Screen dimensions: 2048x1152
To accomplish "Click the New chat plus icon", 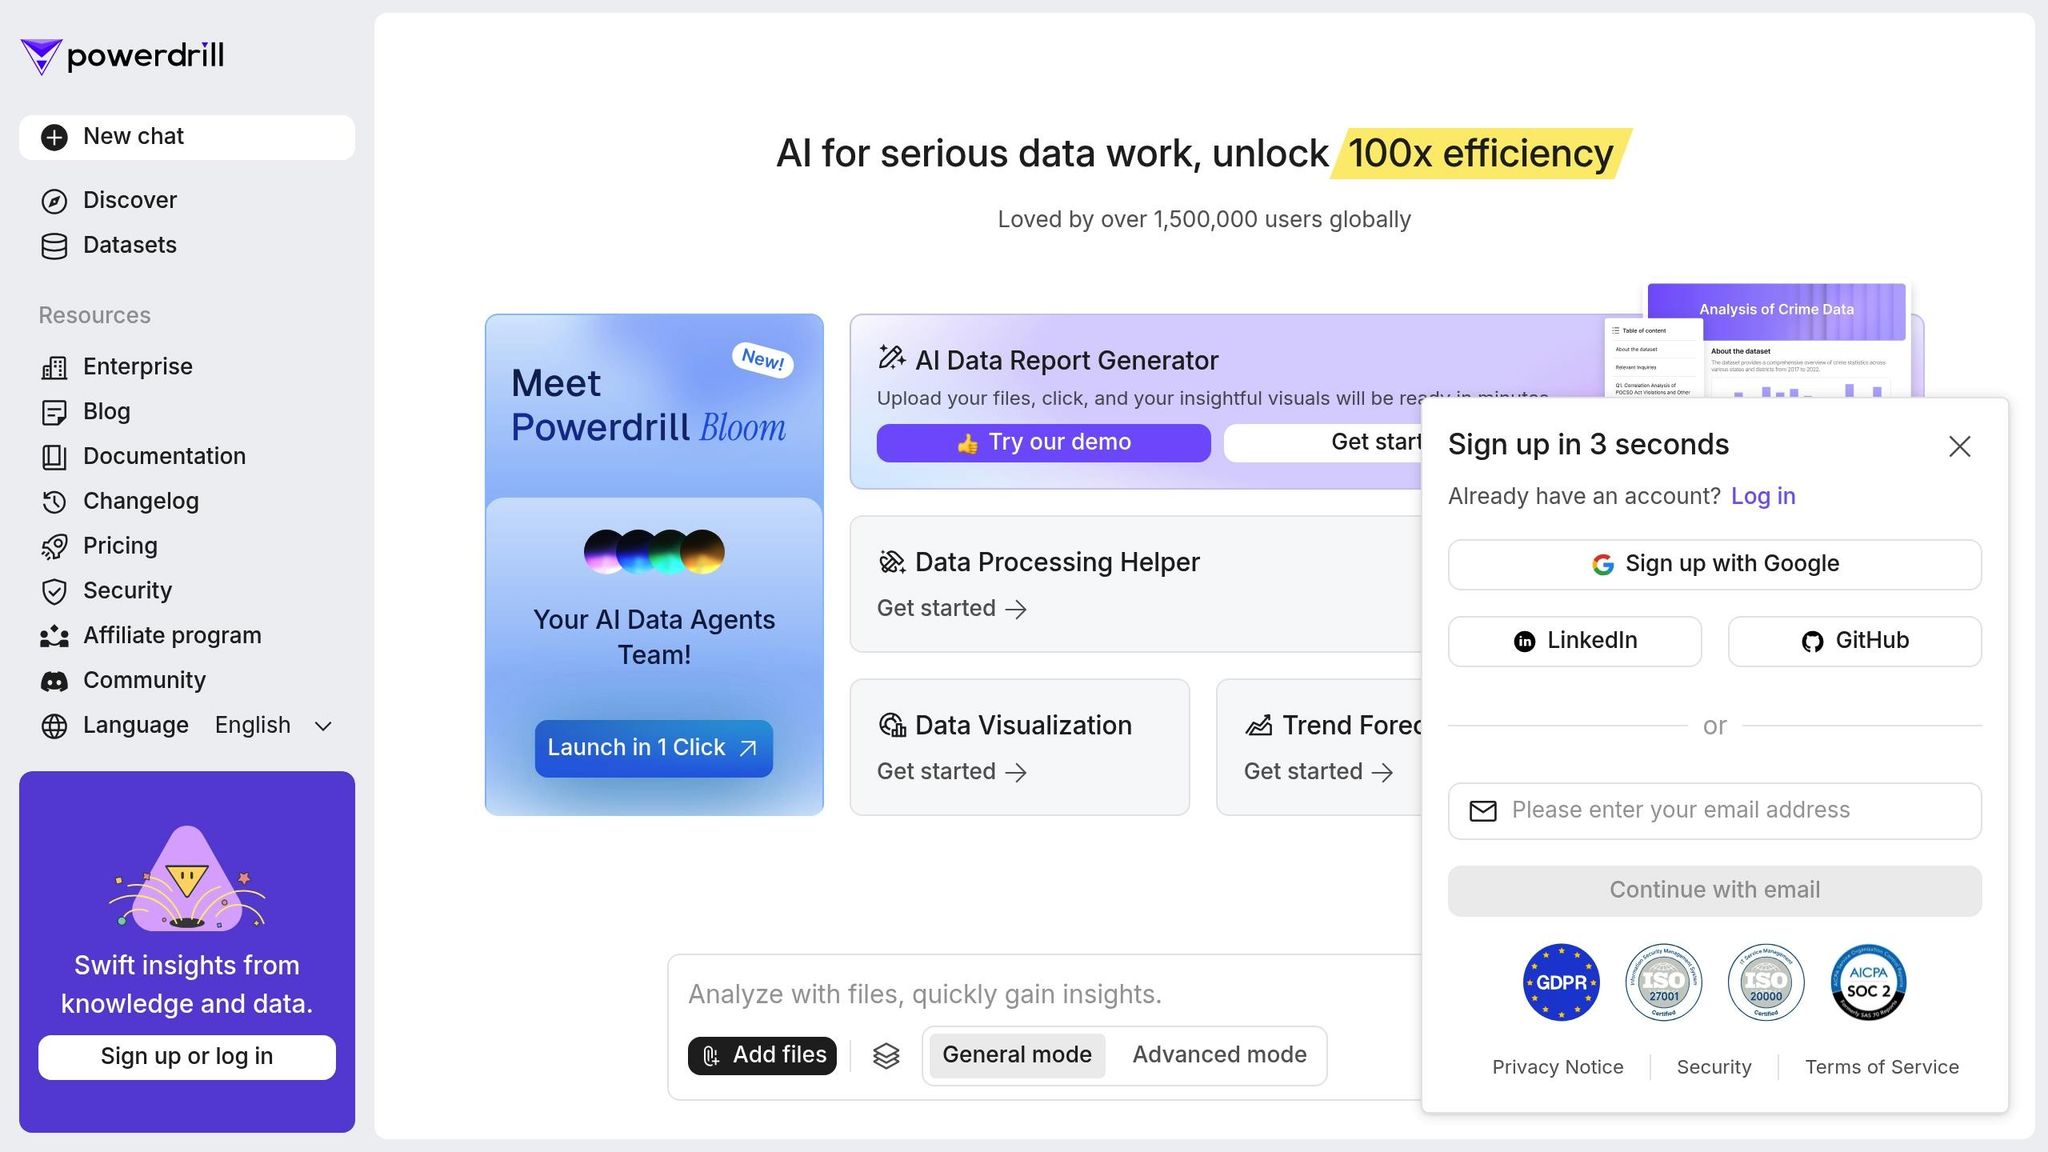I will pos(54,137).
